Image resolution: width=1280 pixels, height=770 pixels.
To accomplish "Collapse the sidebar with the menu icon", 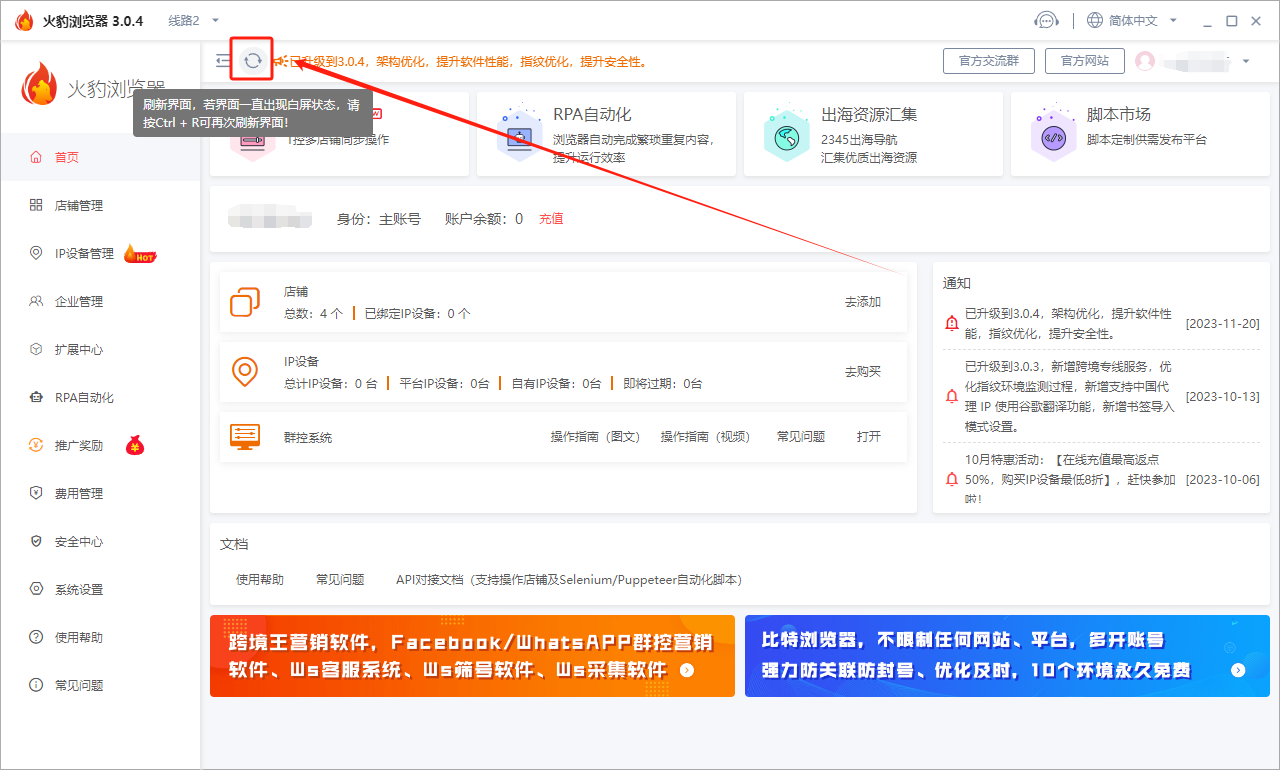I will tap(222, 61).
